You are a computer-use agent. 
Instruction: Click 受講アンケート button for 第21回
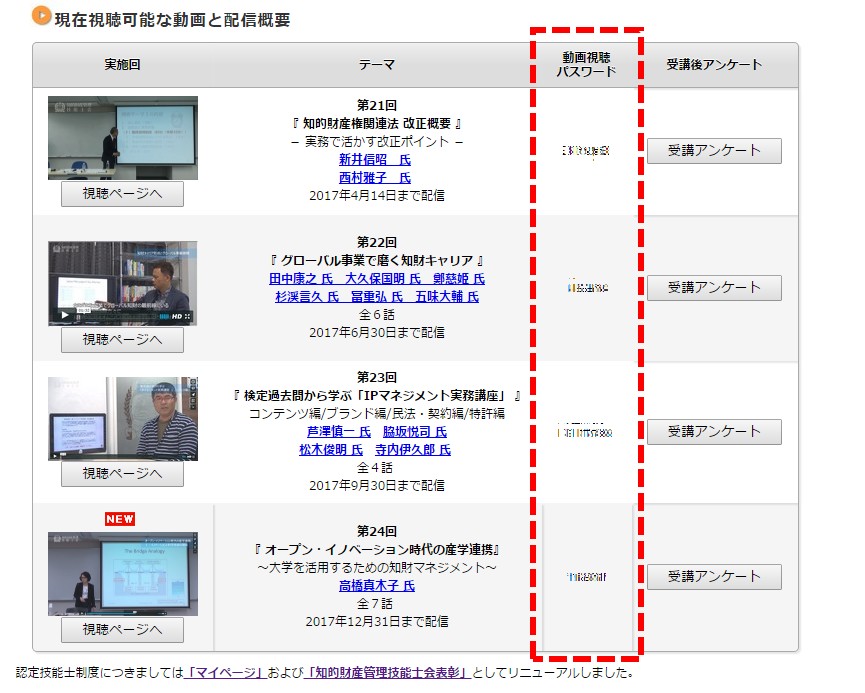click(x=714, y=151)
